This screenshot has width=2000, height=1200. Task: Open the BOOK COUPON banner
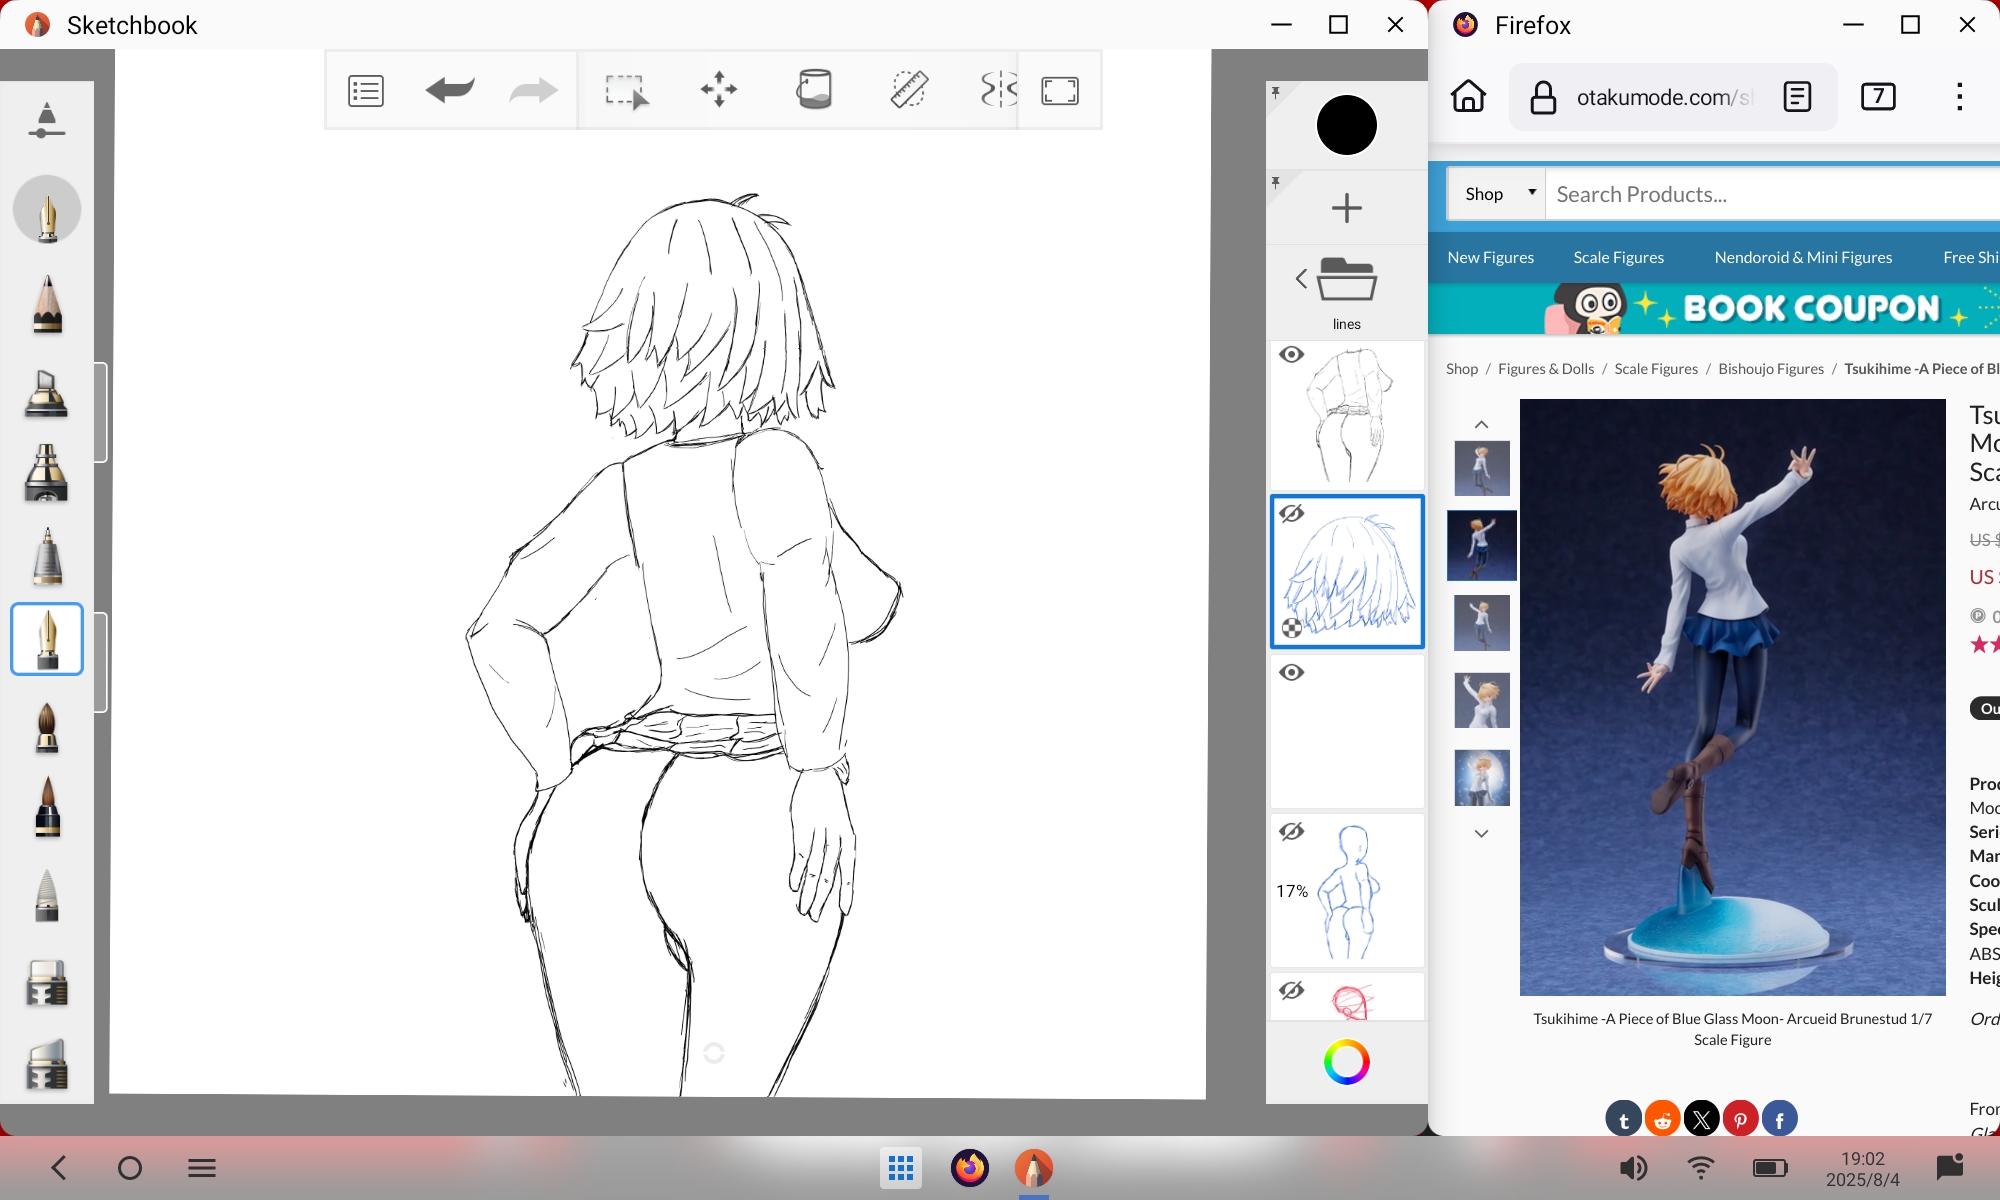[1714, 308]
